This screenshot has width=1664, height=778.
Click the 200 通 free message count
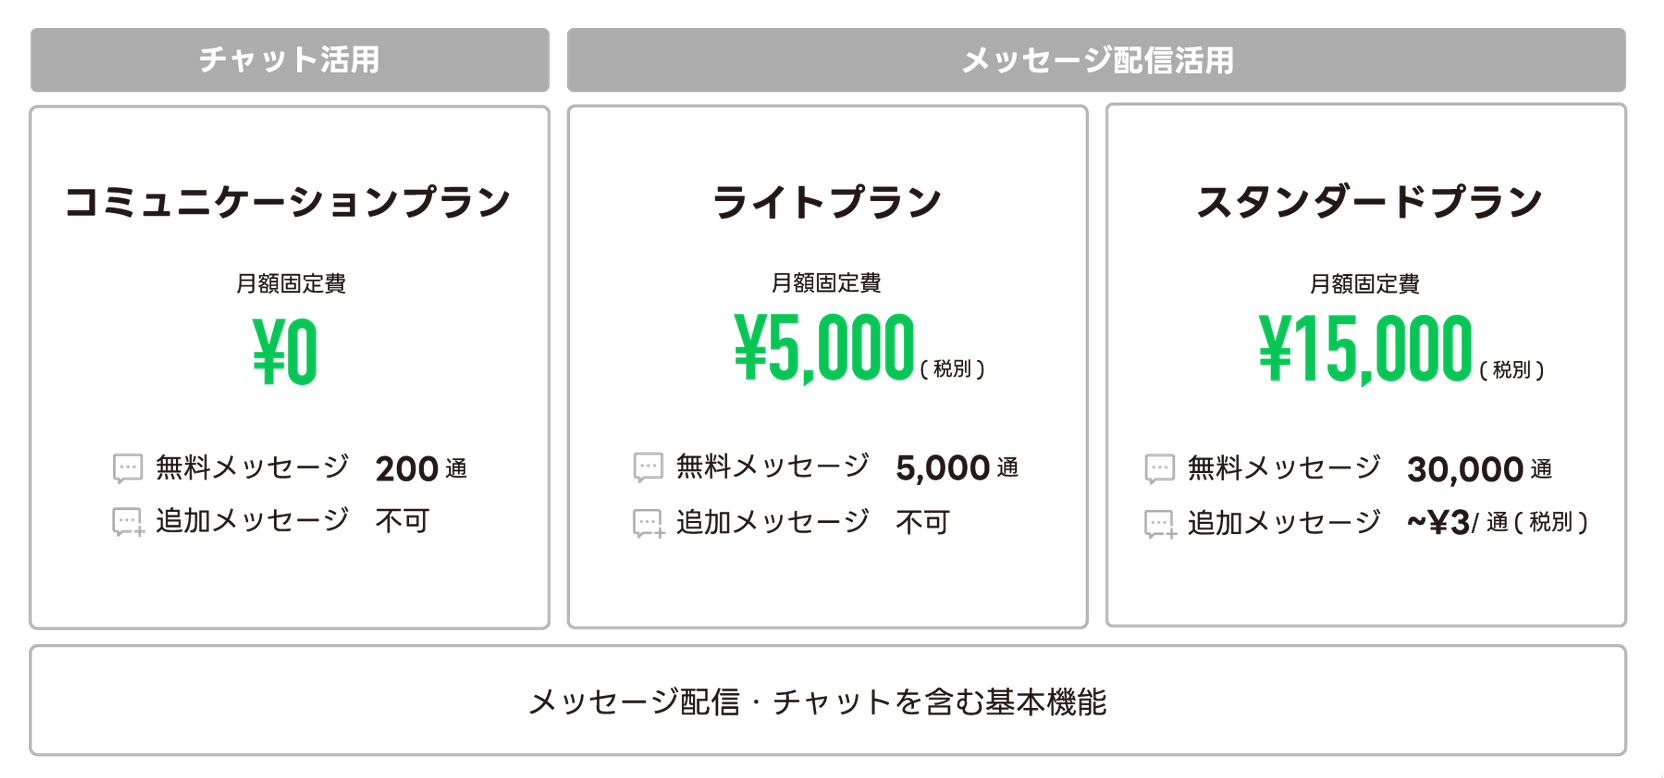click(x=421, y=469)
